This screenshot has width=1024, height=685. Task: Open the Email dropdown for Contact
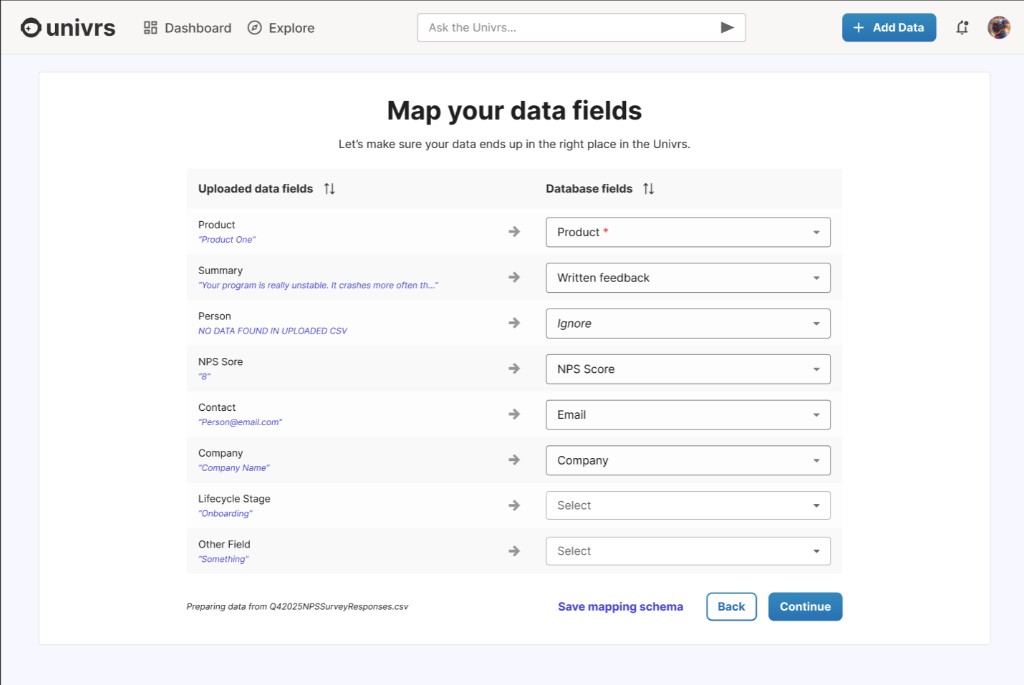pyautogui.click(x=688, y=415)
